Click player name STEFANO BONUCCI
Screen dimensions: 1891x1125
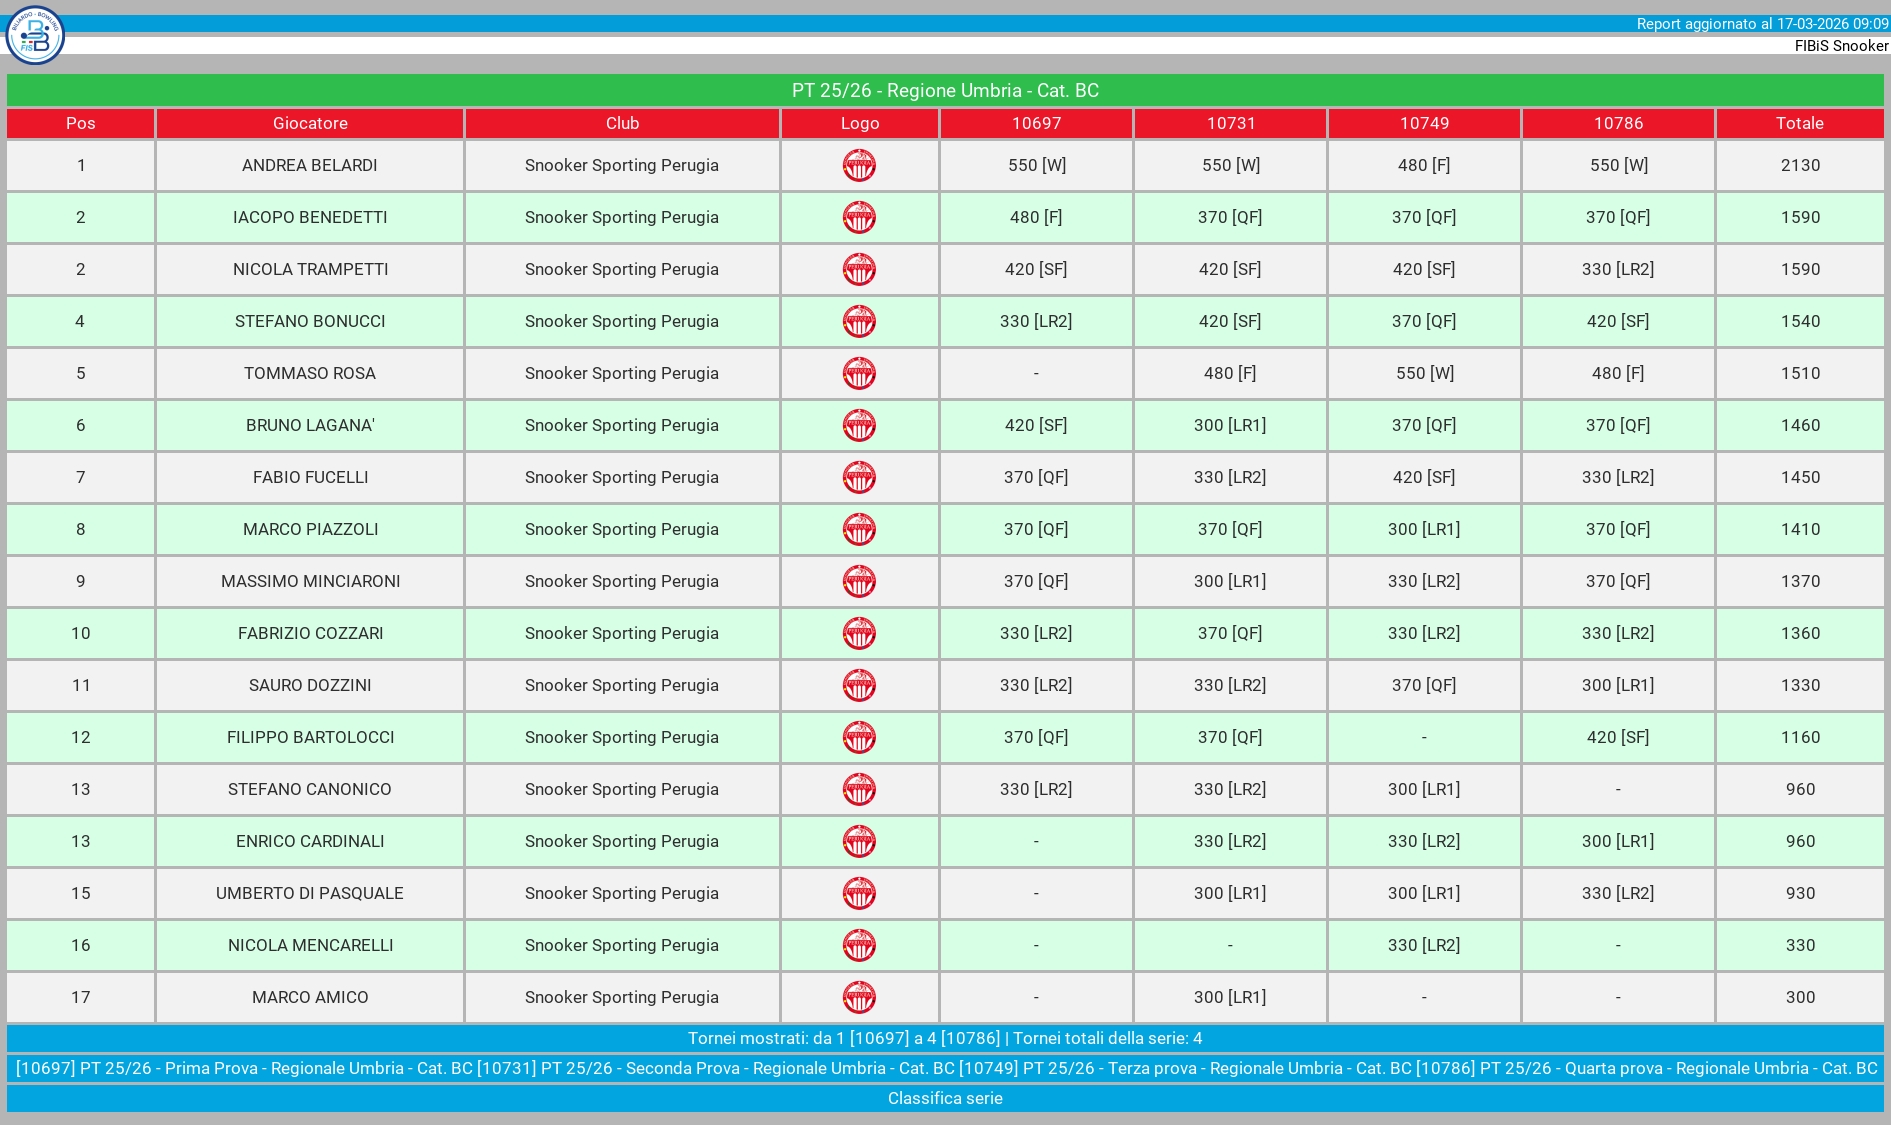point(310,321)
